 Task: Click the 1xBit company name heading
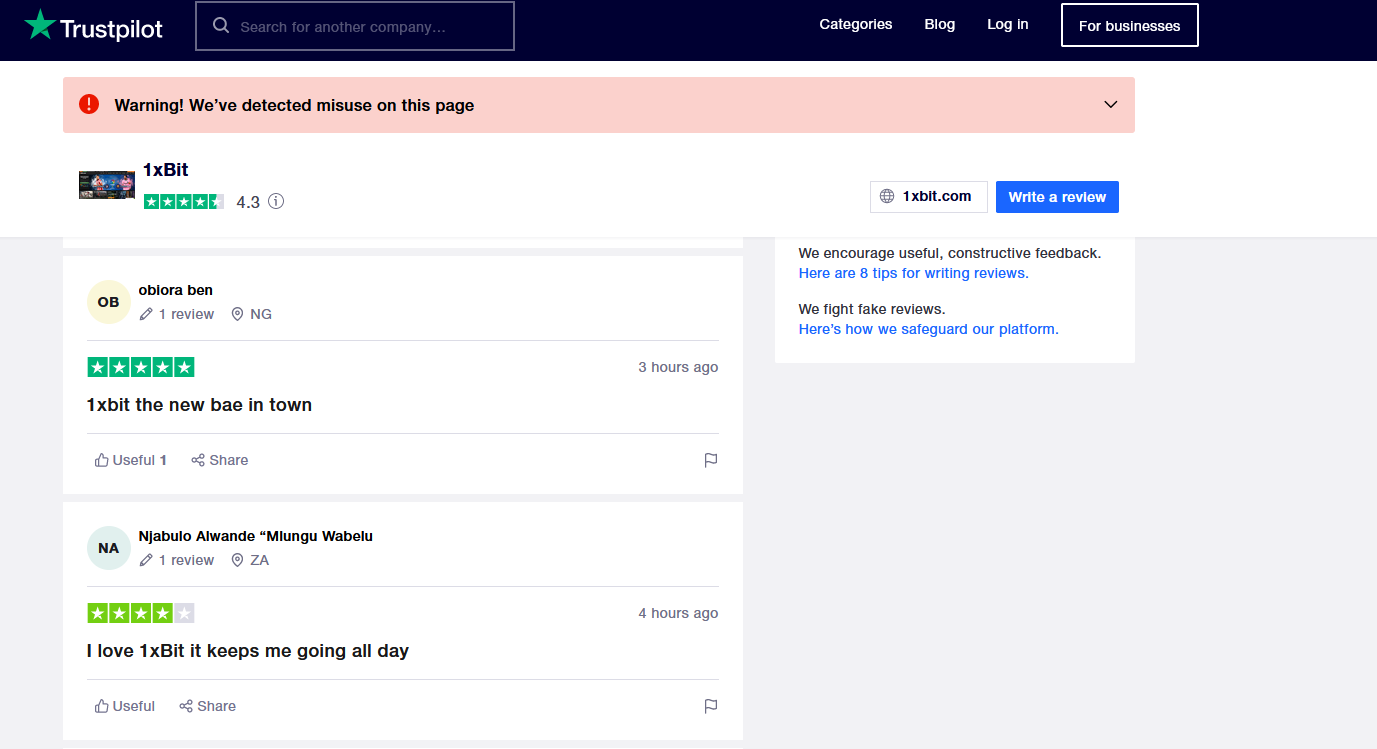[166, 170]
